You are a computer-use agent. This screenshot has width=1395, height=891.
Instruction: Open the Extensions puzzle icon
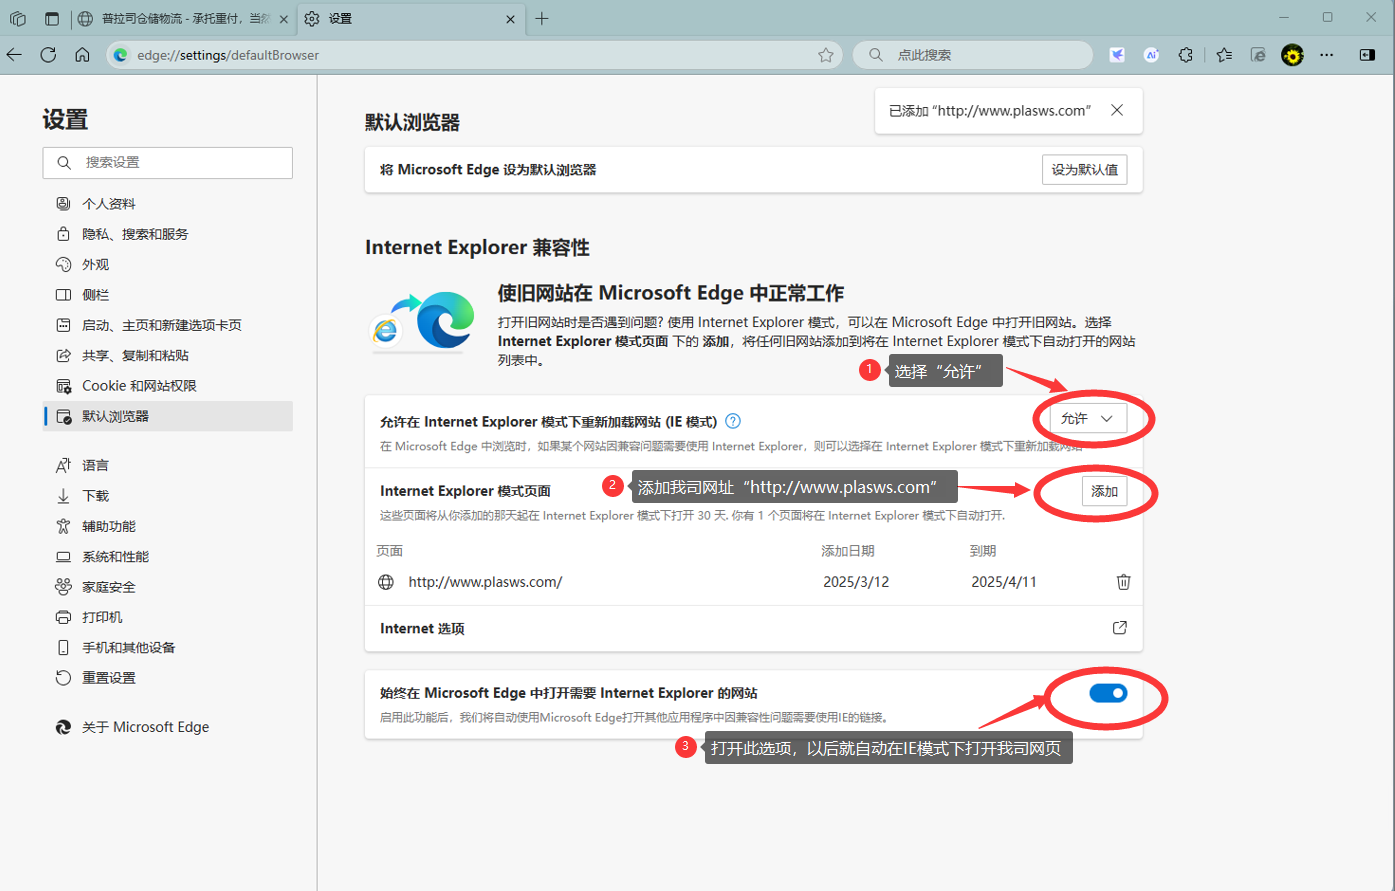point(1185,55)
